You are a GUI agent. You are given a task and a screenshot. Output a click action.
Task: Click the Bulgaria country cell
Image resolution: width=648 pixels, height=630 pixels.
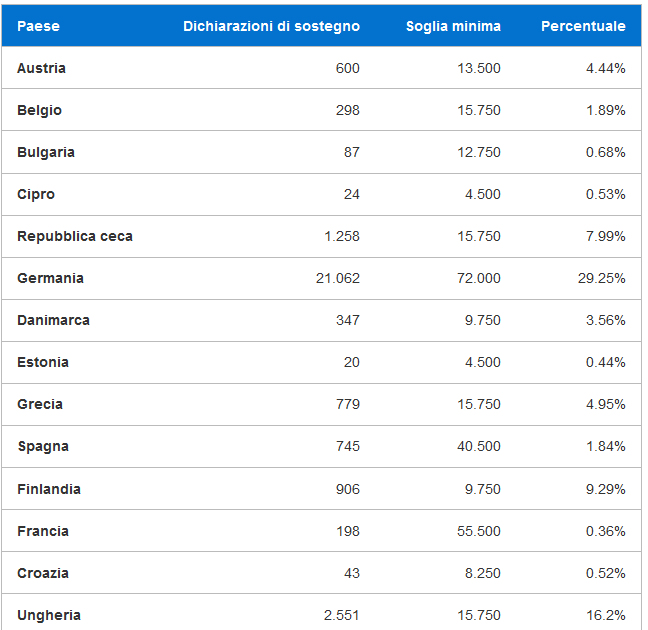46,153
